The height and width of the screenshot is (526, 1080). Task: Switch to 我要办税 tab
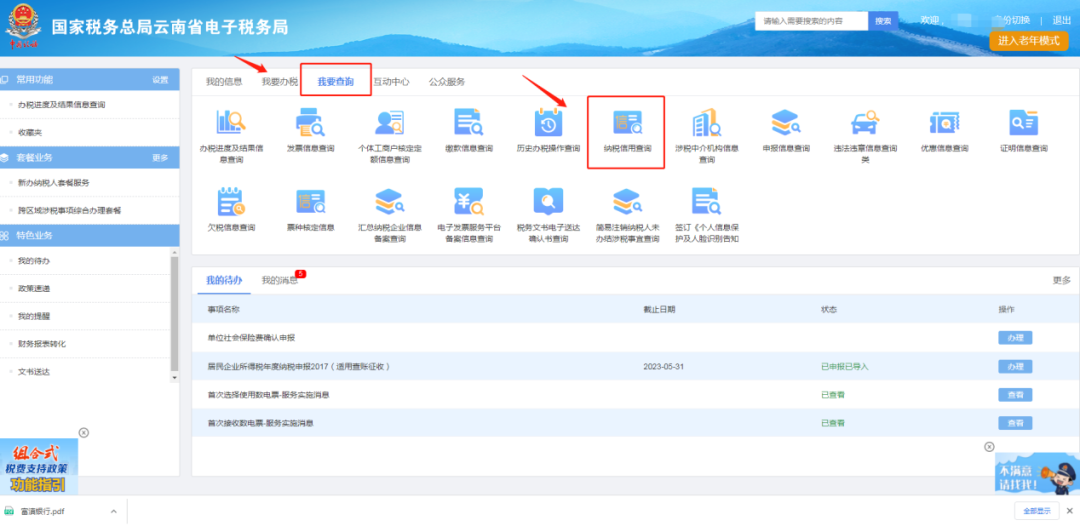coord(279,82)
